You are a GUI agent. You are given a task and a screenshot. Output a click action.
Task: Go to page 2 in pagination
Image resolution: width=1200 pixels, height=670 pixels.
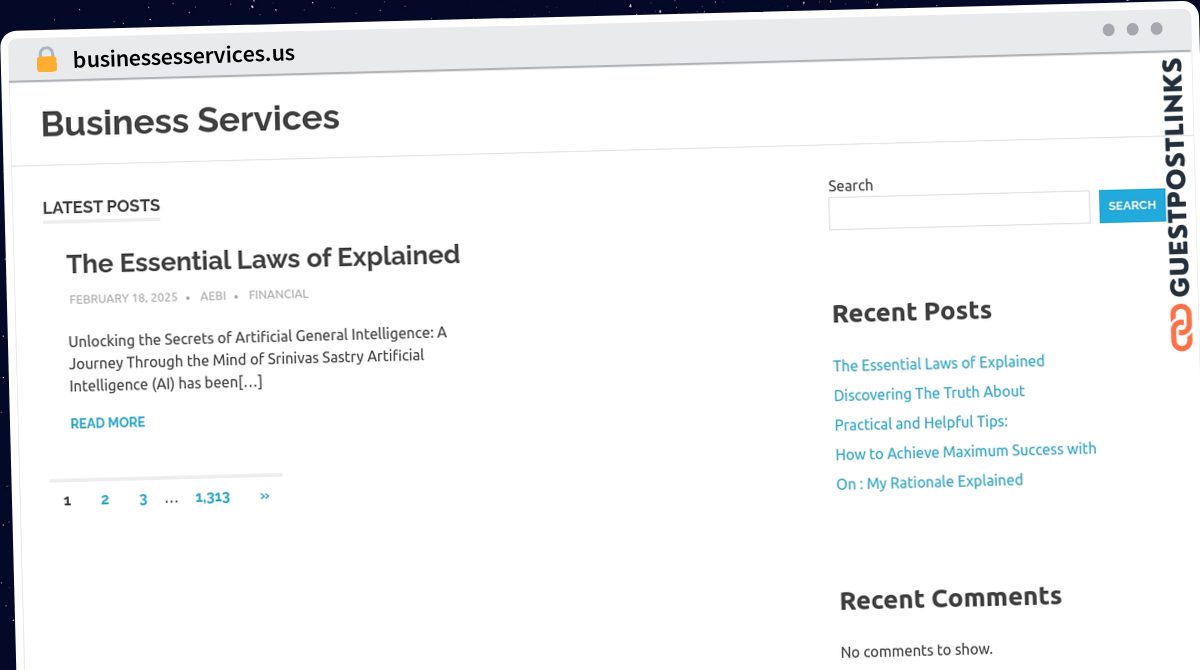point(105,499)
